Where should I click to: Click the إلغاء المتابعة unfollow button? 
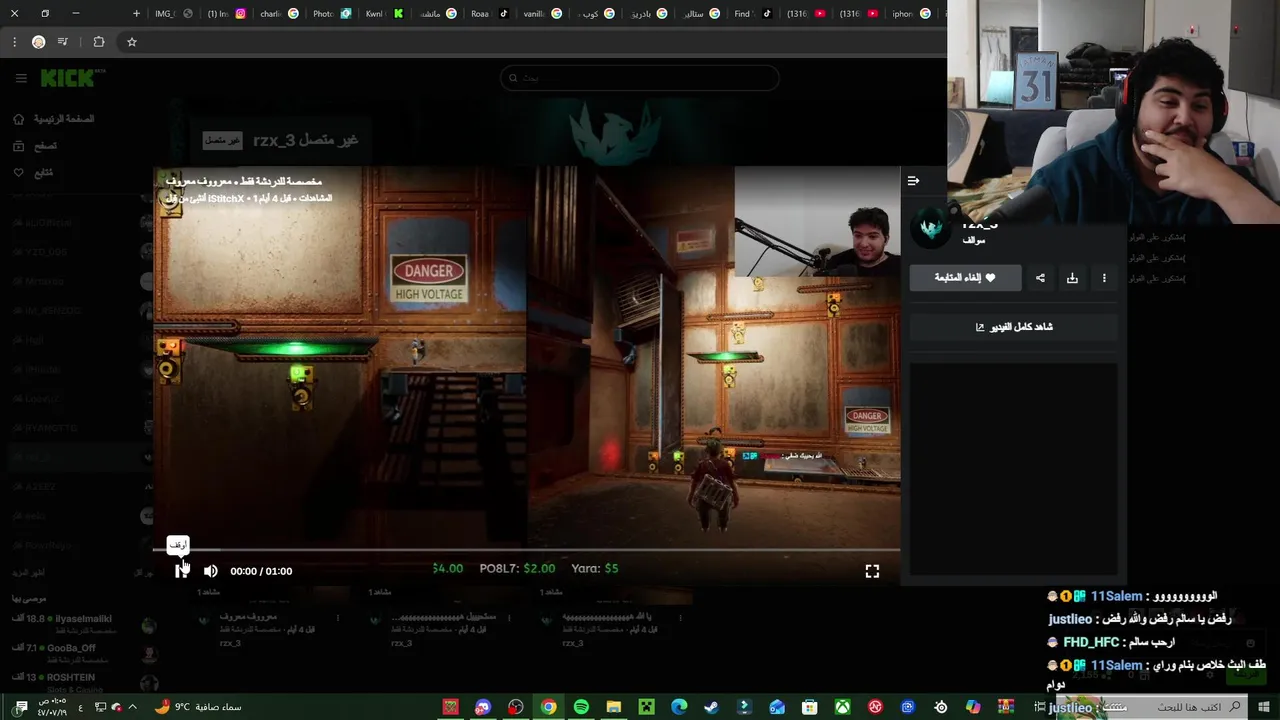click(x=965, y=278)
